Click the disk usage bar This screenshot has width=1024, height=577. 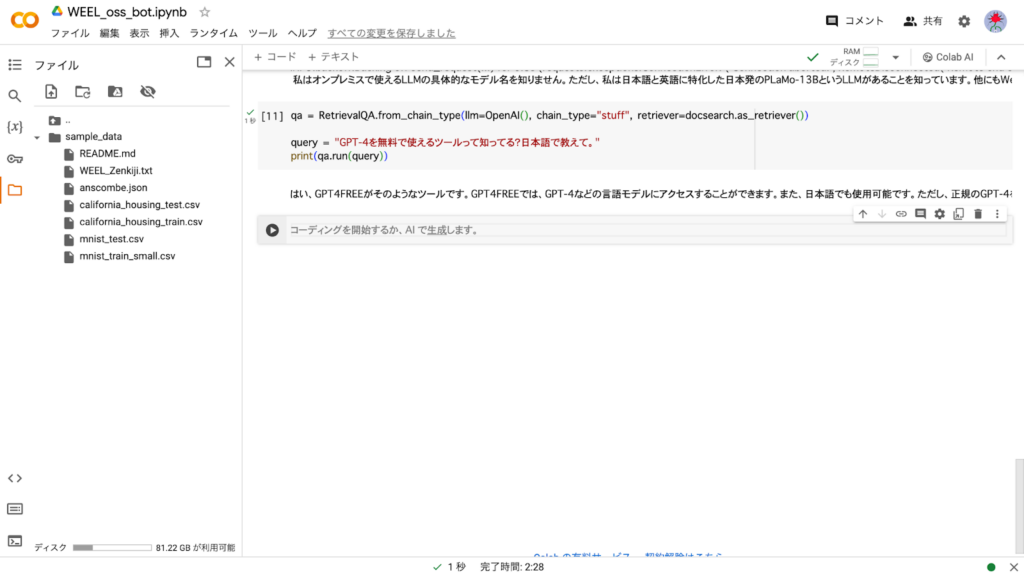(112, 548)
